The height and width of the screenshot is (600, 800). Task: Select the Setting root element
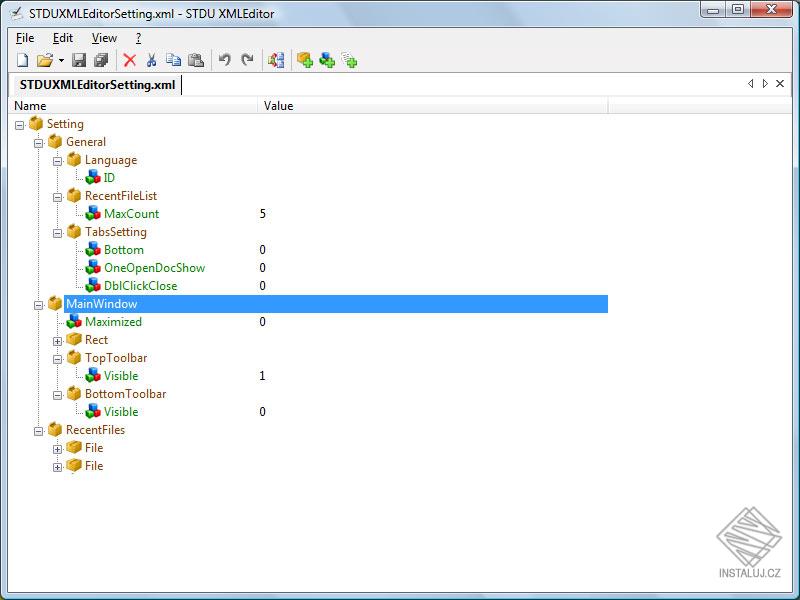coord(65,124)
